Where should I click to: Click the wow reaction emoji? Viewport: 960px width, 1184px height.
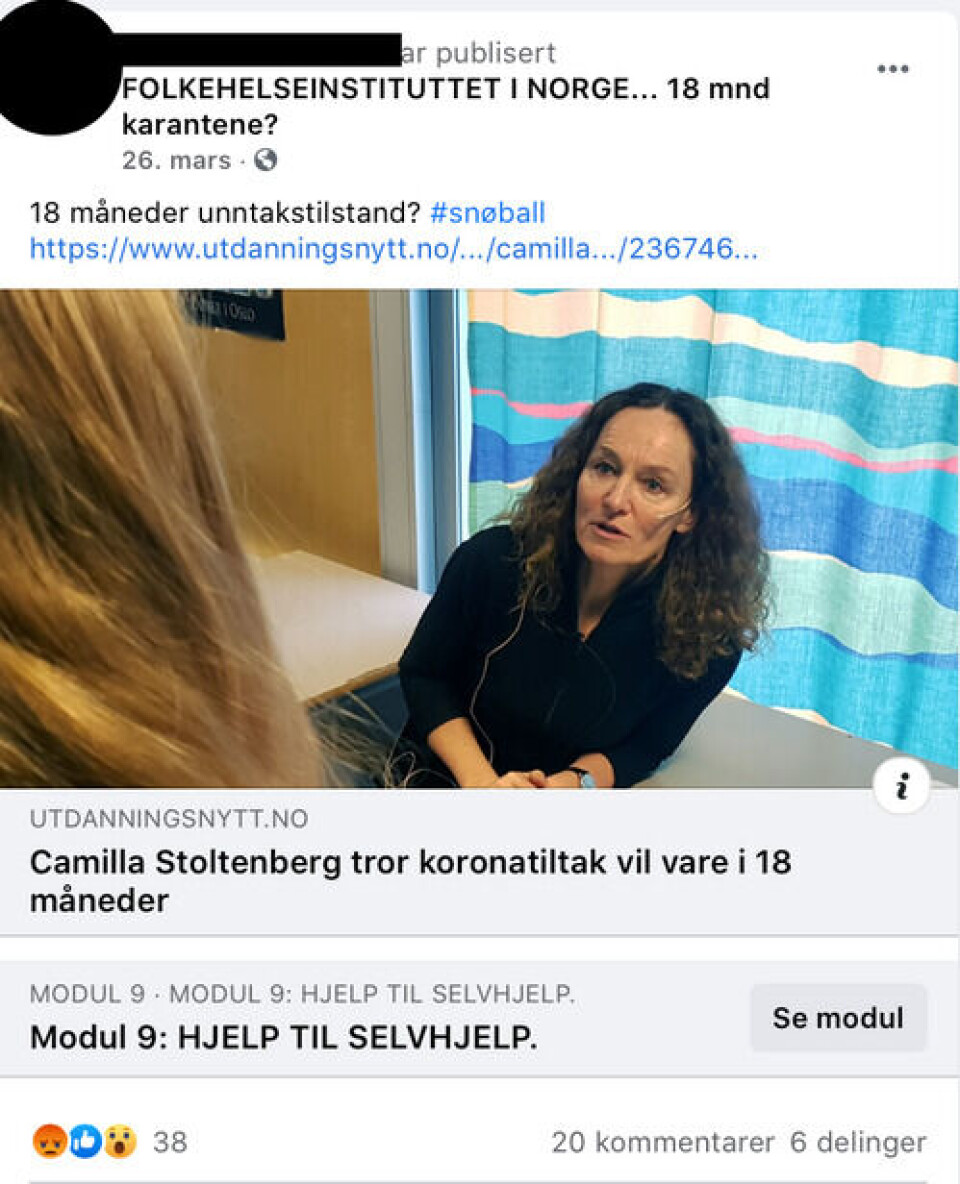(x=120, y=1141)
